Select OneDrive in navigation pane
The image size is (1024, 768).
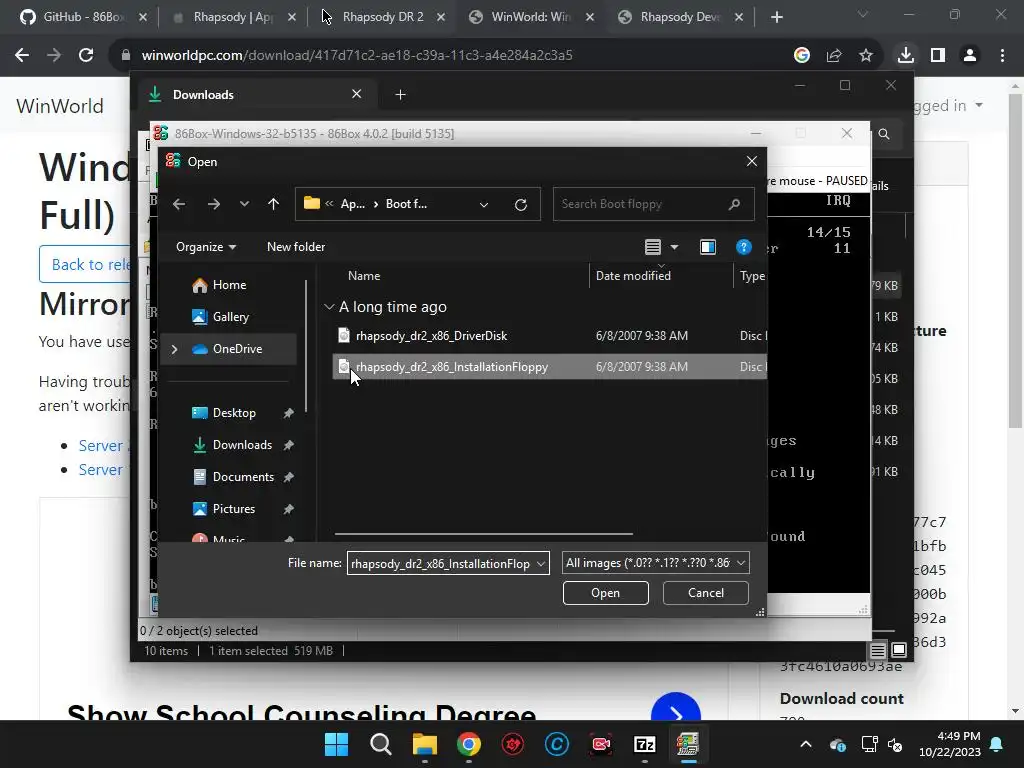pos(227,349)
